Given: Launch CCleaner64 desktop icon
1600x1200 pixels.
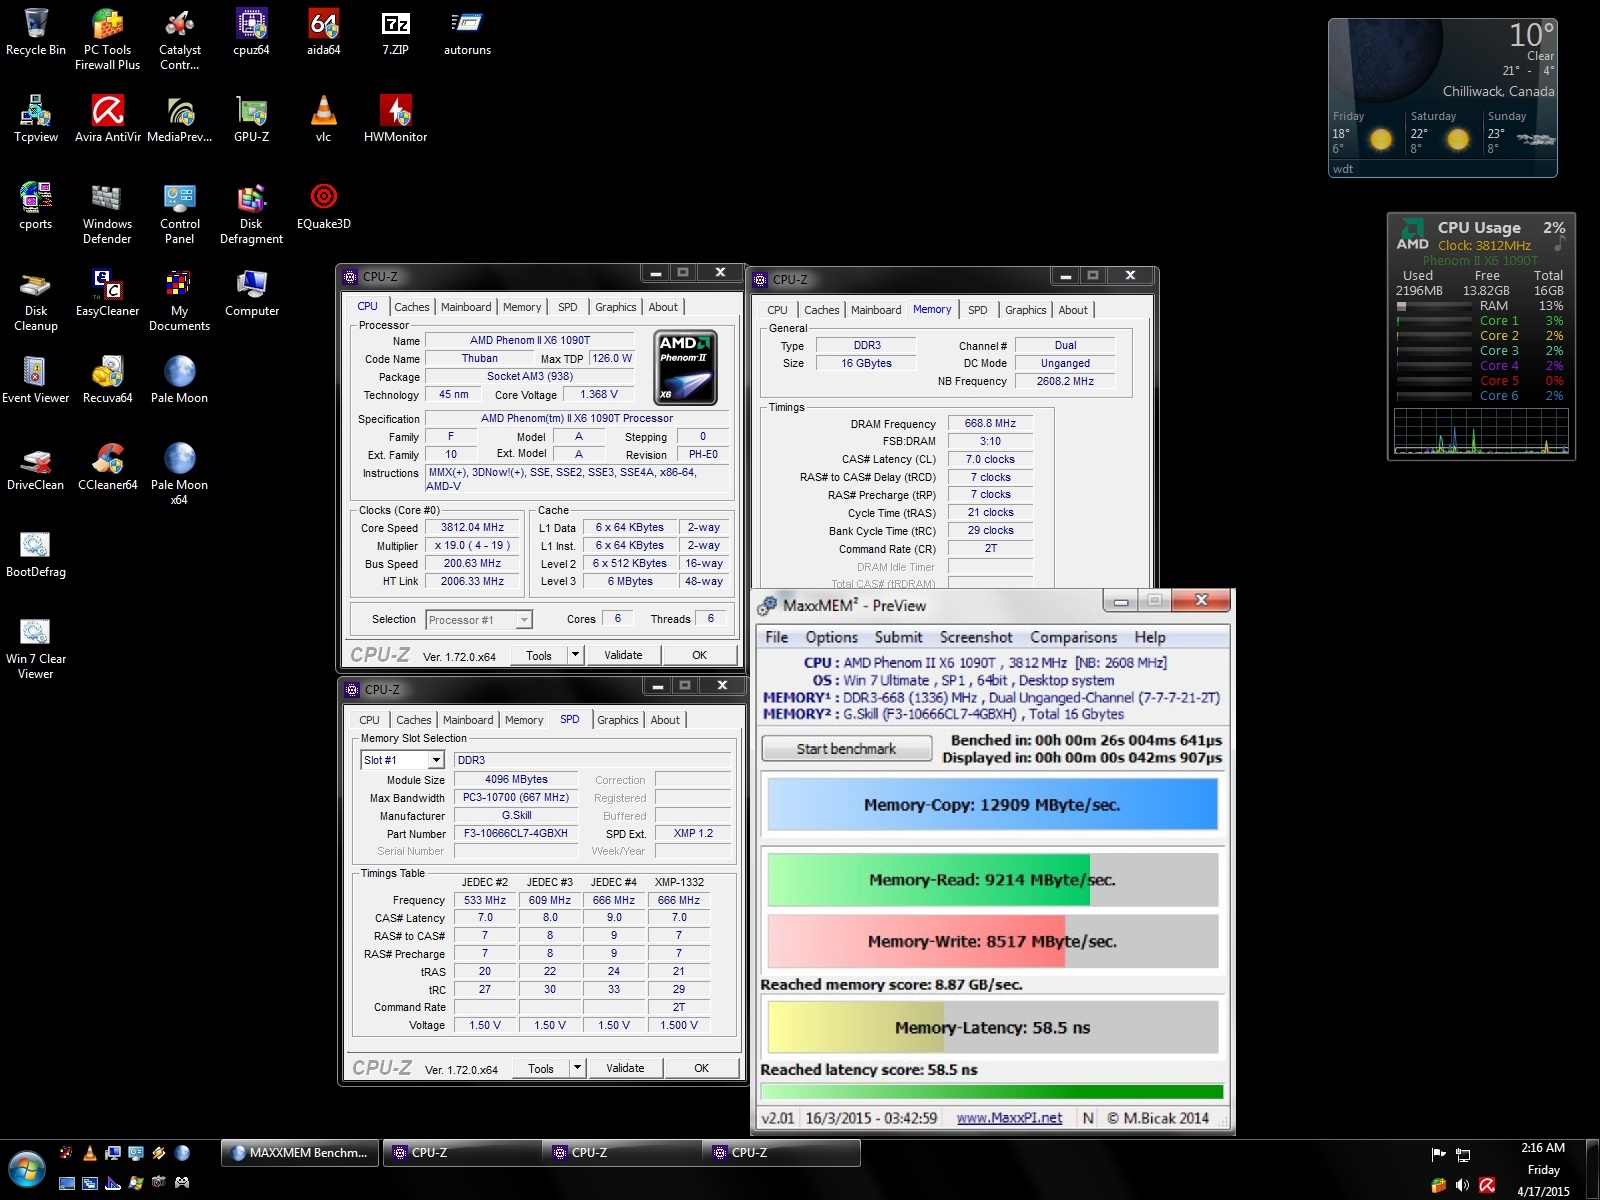Looking at the screenshot, I should click(108, 467).
